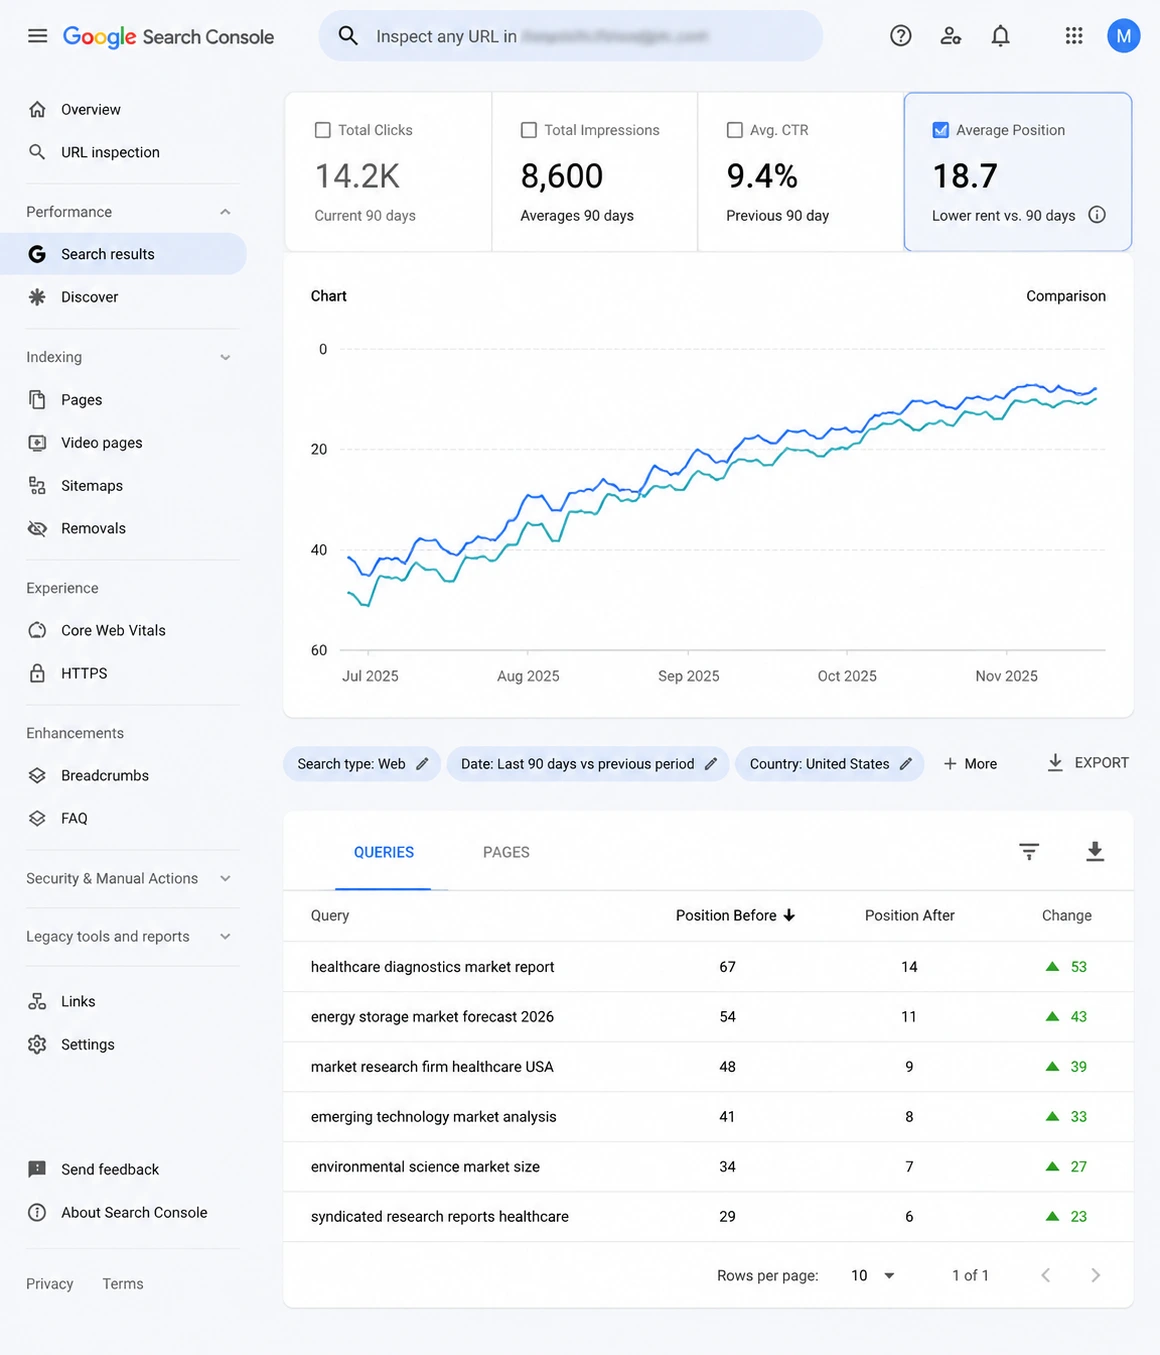1160x1355 pixels.
Task: Click the Links network icon
Action: coord(37,1001)
